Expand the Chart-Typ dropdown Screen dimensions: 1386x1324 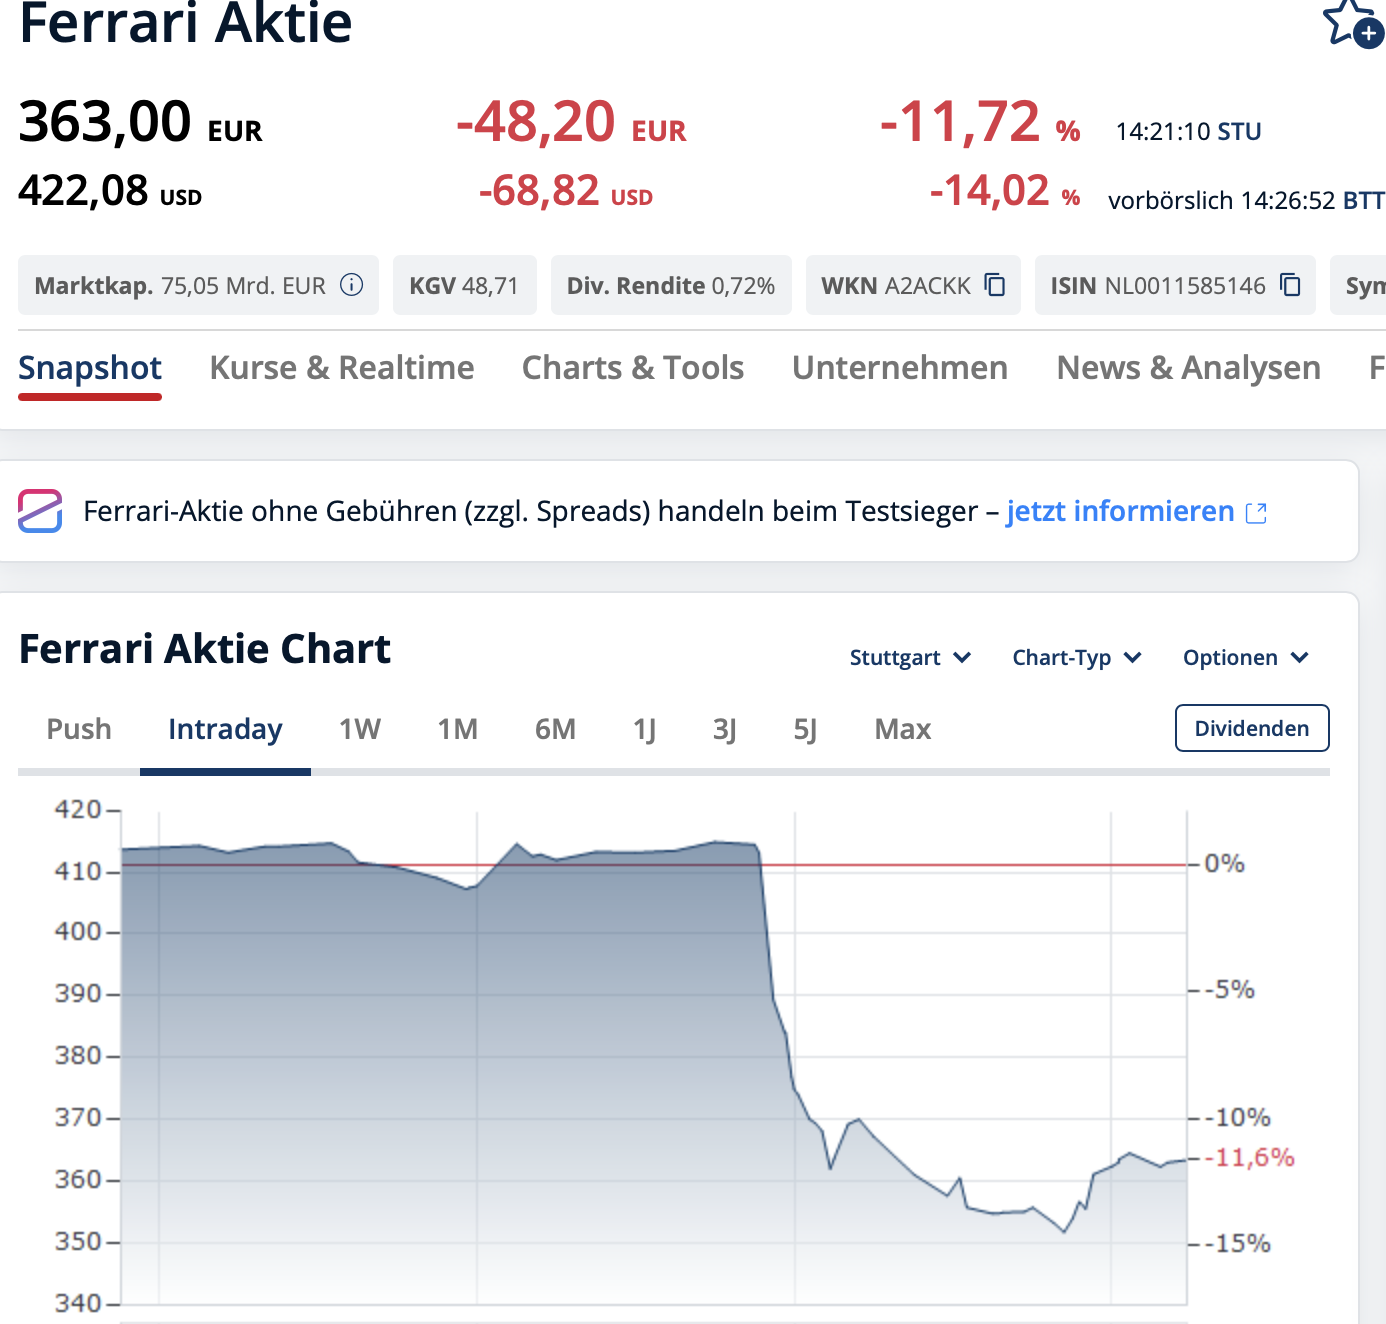pyautogui.click(x=1076, y=658)
